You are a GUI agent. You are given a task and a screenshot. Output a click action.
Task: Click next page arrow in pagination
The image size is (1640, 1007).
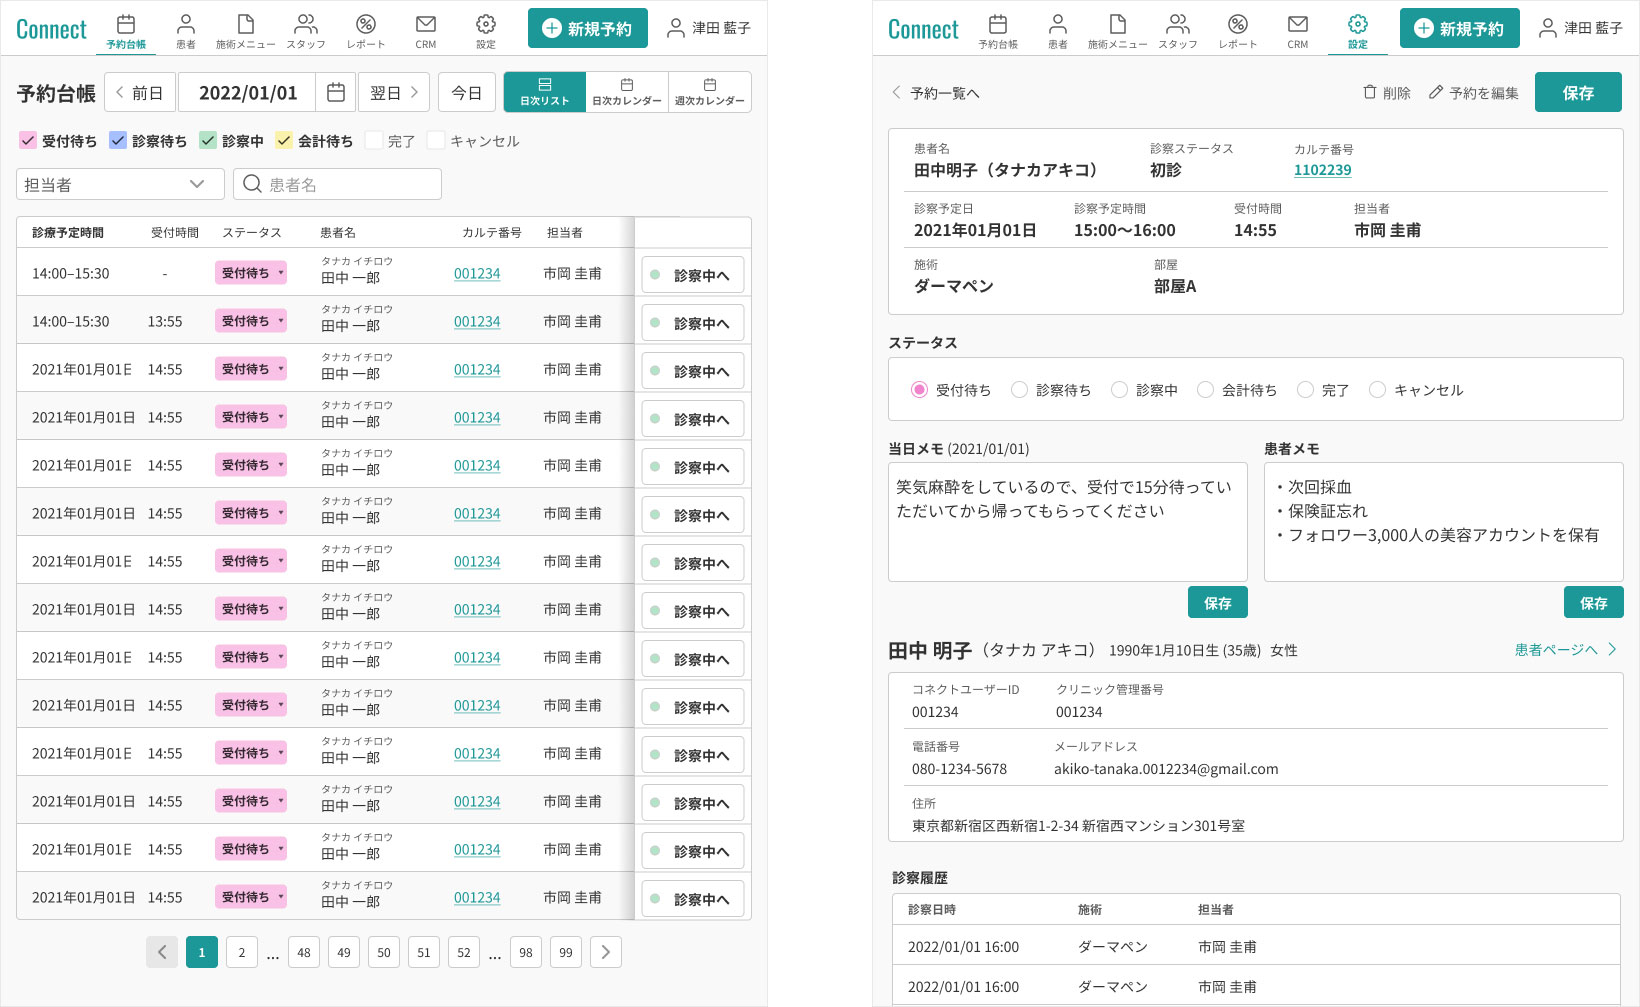tap(606, 952)
